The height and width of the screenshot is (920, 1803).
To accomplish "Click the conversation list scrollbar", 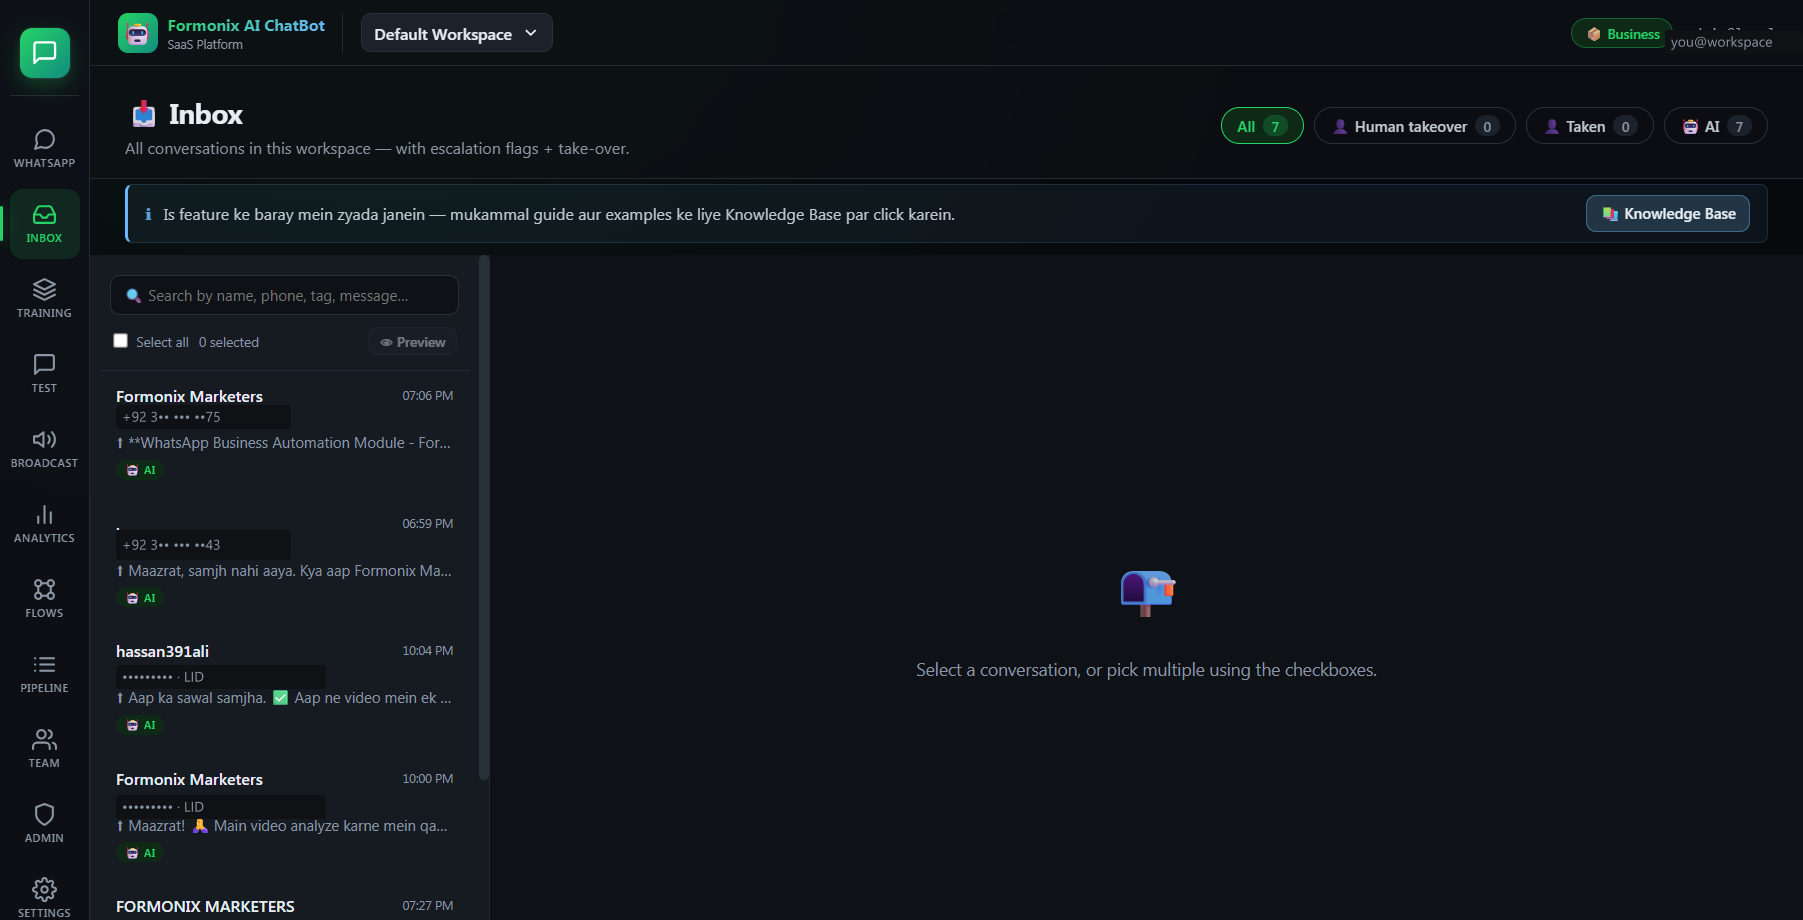I will [x=484, y=520].
